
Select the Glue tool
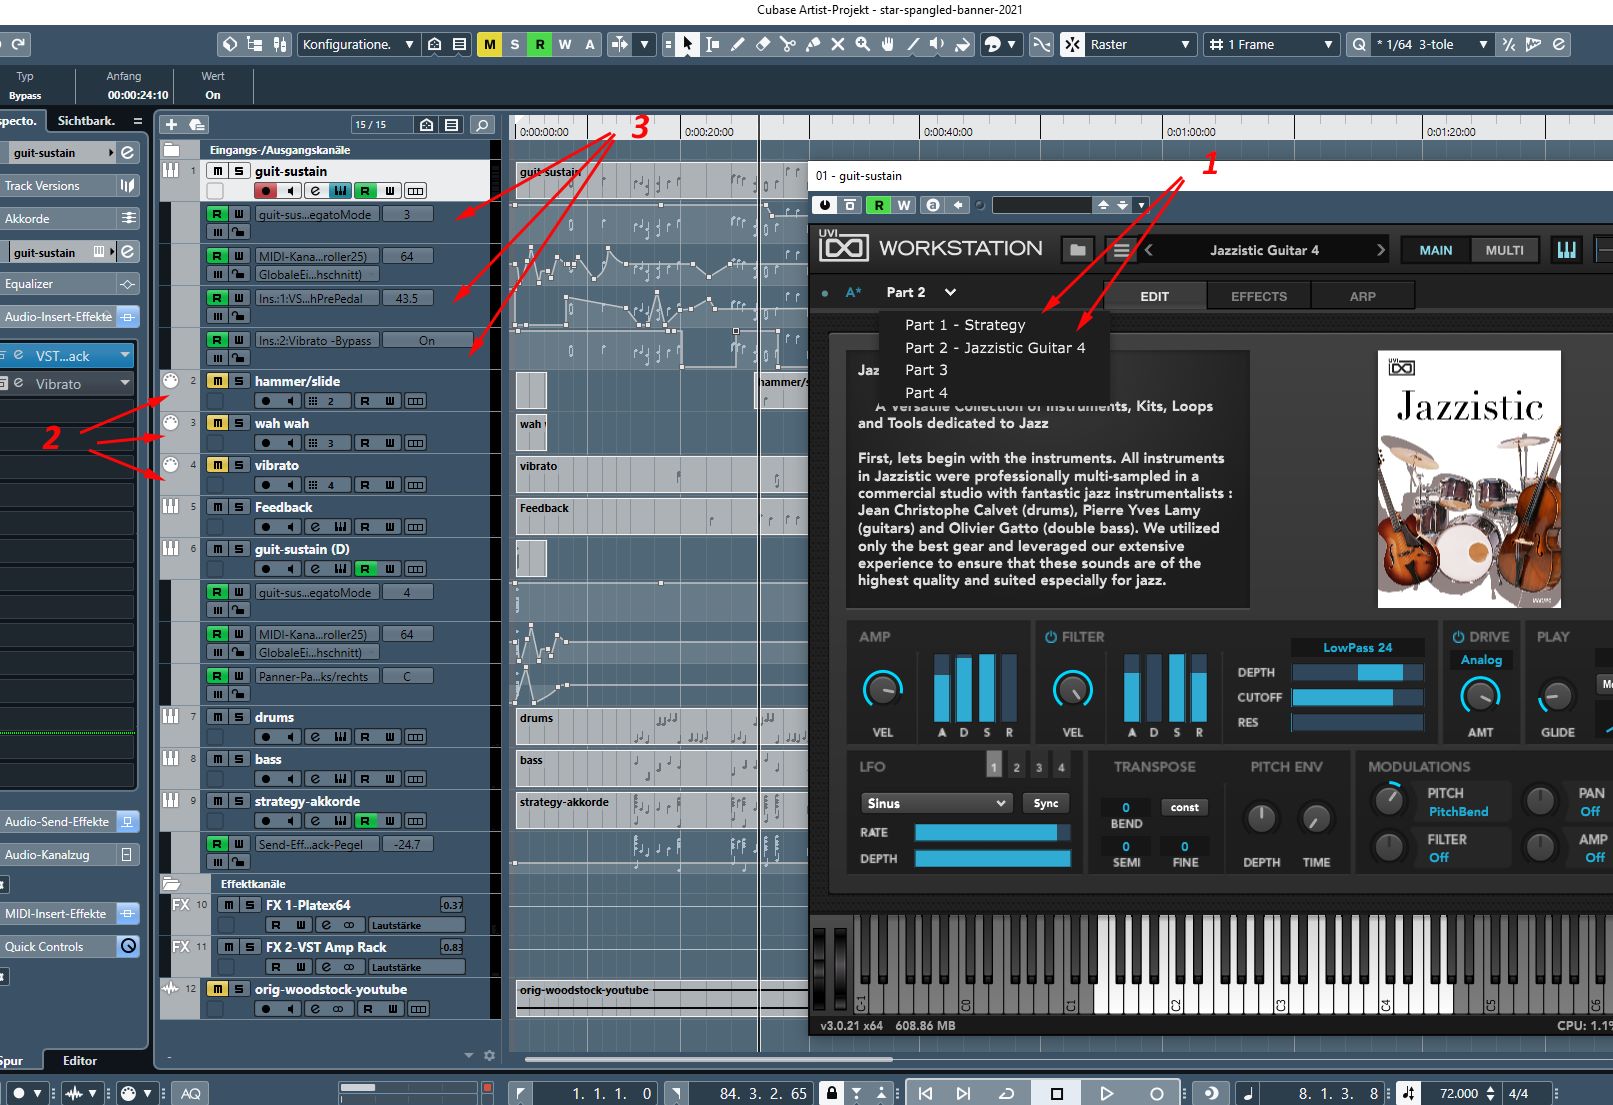(x=812, y=44)
